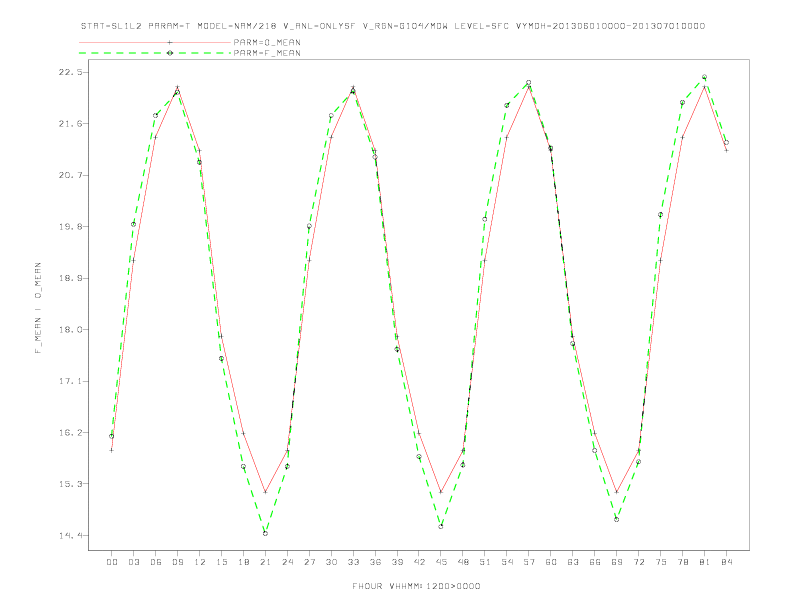The image size is (792, 612).
Task: Select the PARM=F_MEAN legend label
Action: [267, 53]
